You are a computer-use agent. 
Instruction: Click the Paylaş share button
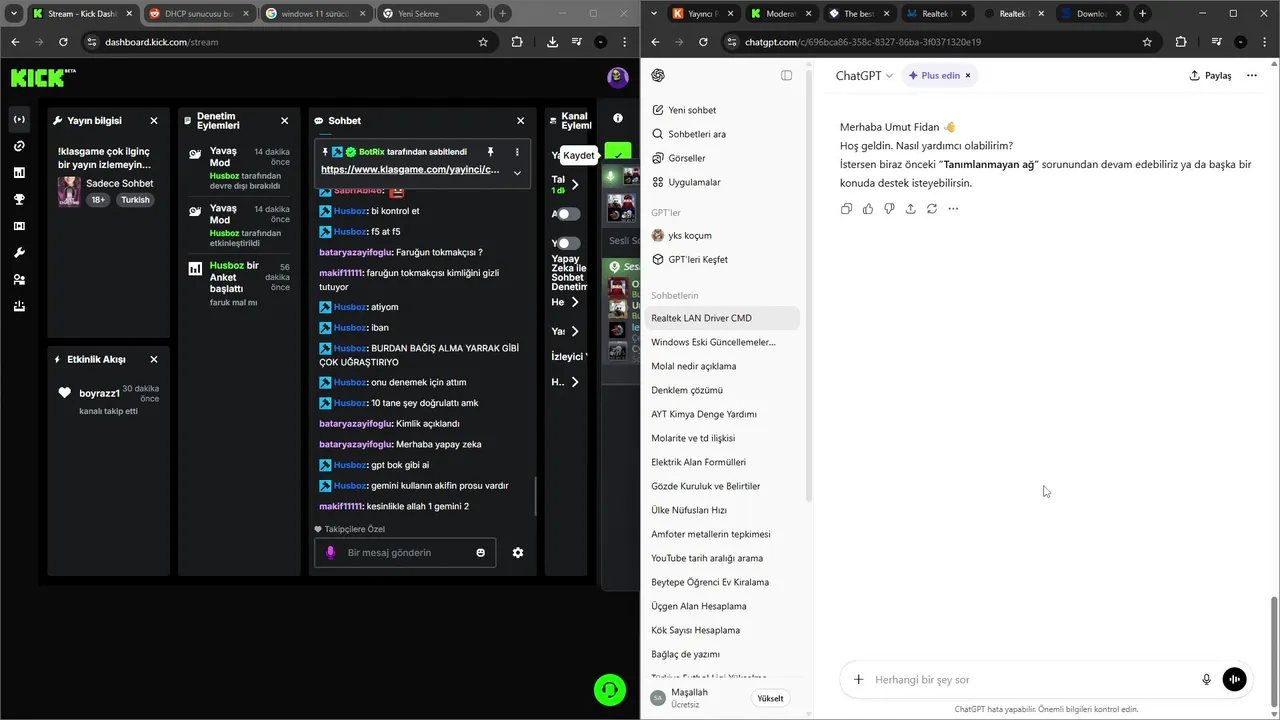coord(1210,76)
